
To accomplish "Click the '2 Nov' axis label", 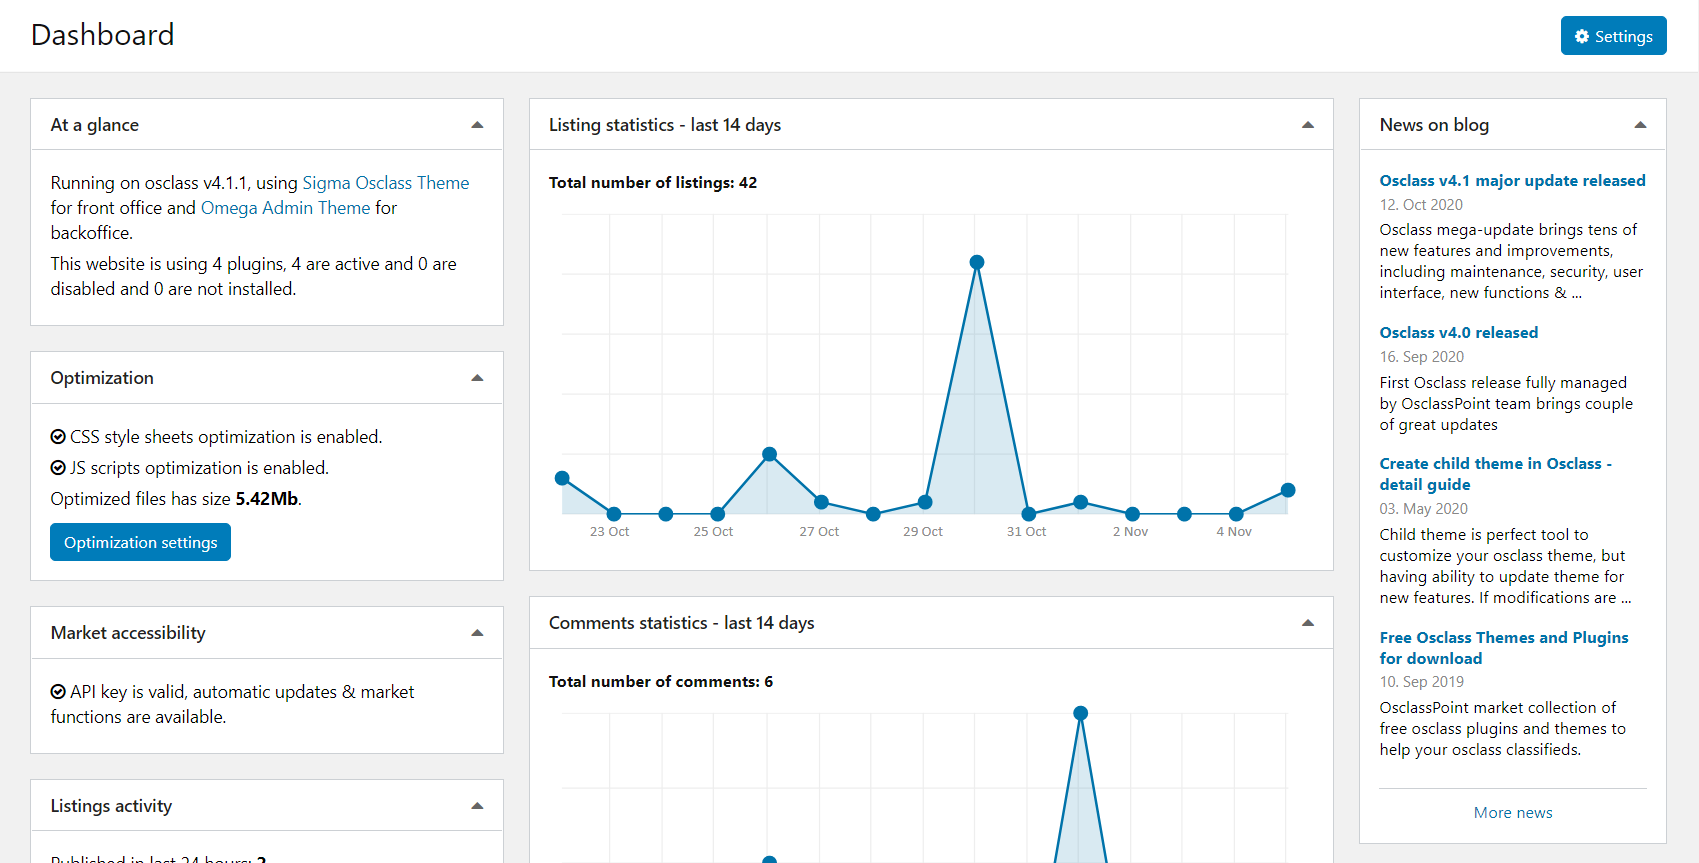I will 1130,532.
